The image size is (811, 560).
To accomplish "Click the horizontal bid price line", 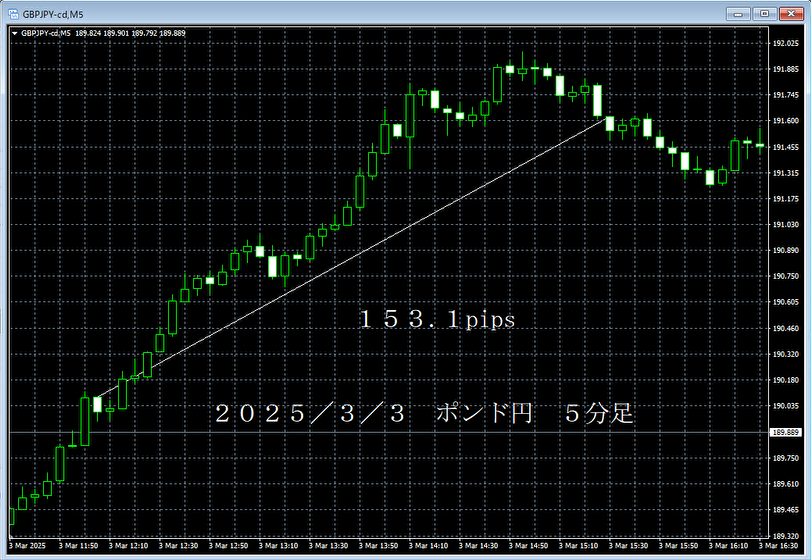I will tap(400, 432).
